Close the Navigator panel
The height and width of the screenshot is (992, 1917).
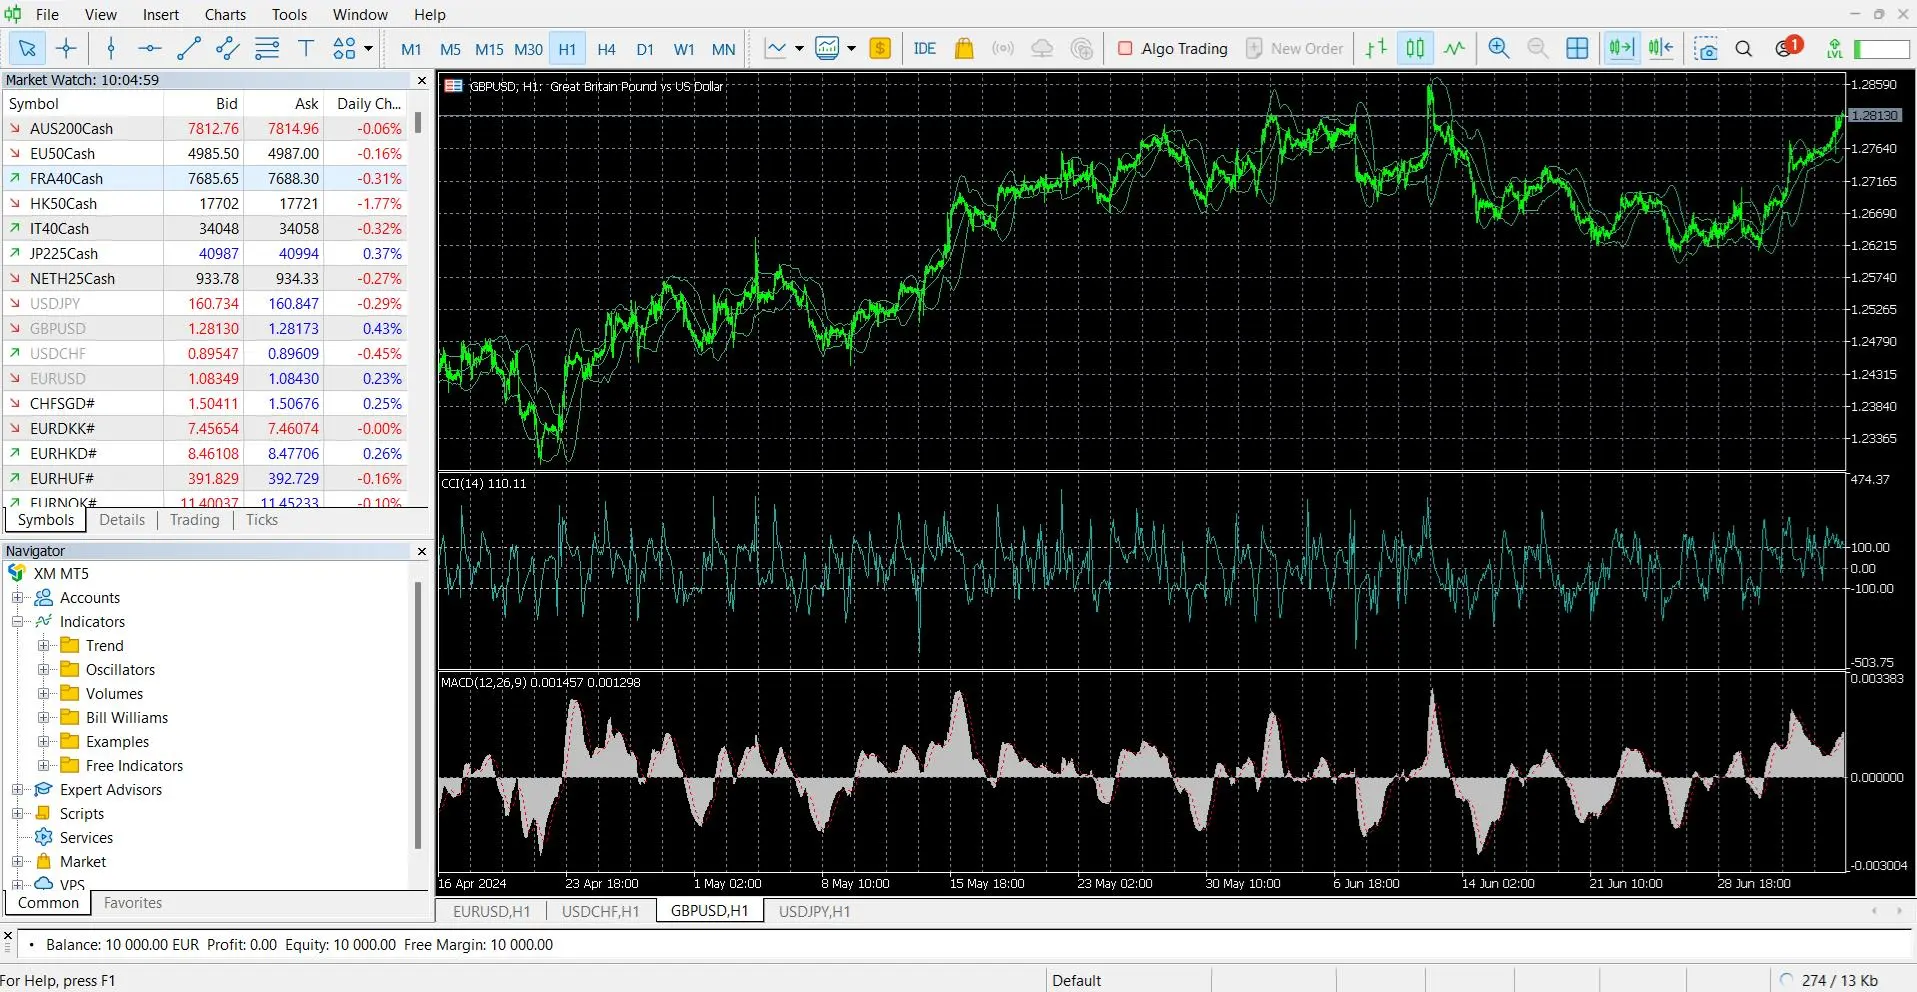421,551
